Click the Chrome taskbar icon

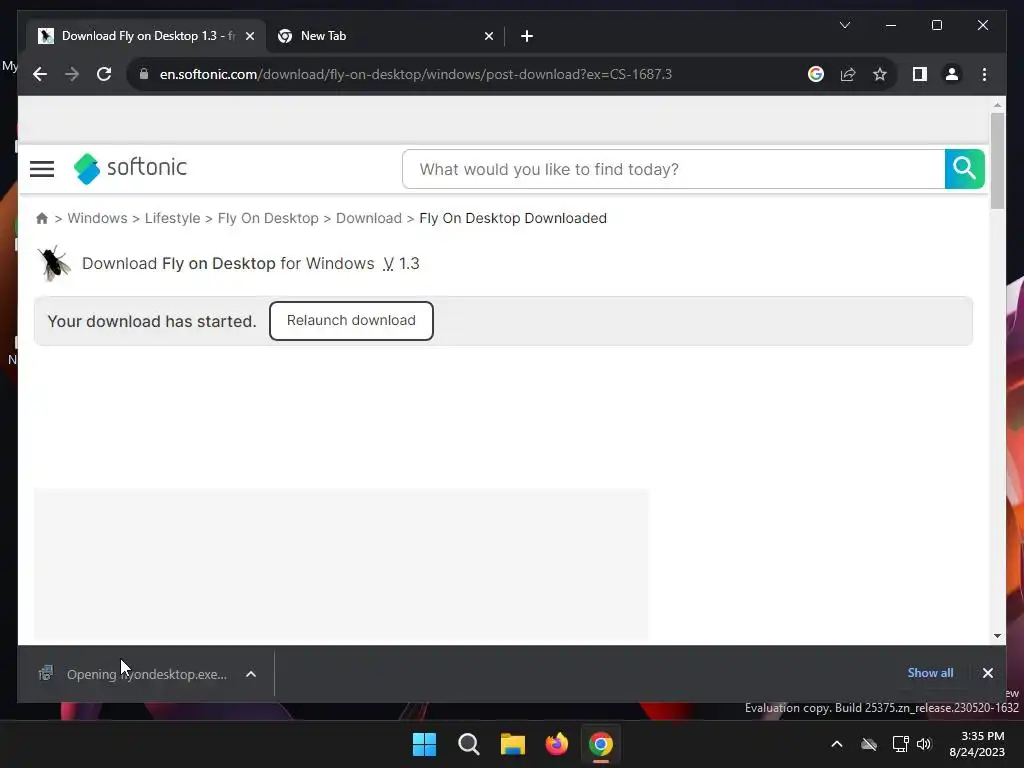tap(601, 744)
